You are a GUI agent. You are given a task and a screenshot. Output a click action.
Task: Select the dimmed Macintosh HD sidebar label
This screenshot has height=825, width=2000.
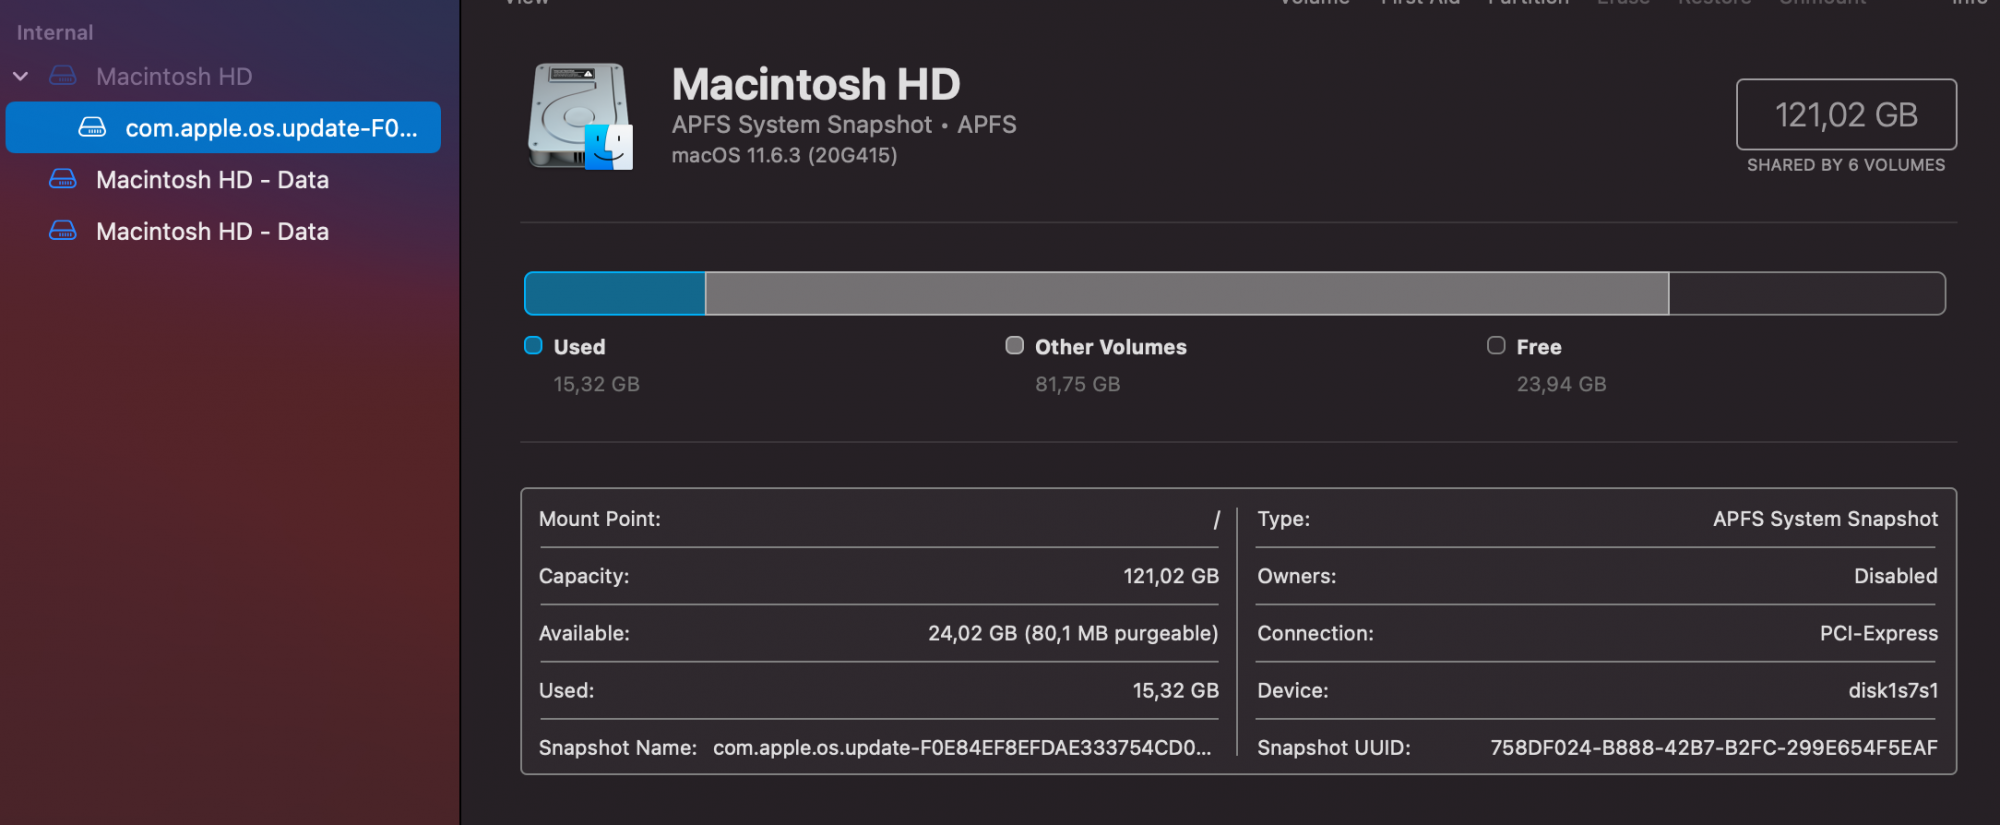coord(174,76)
